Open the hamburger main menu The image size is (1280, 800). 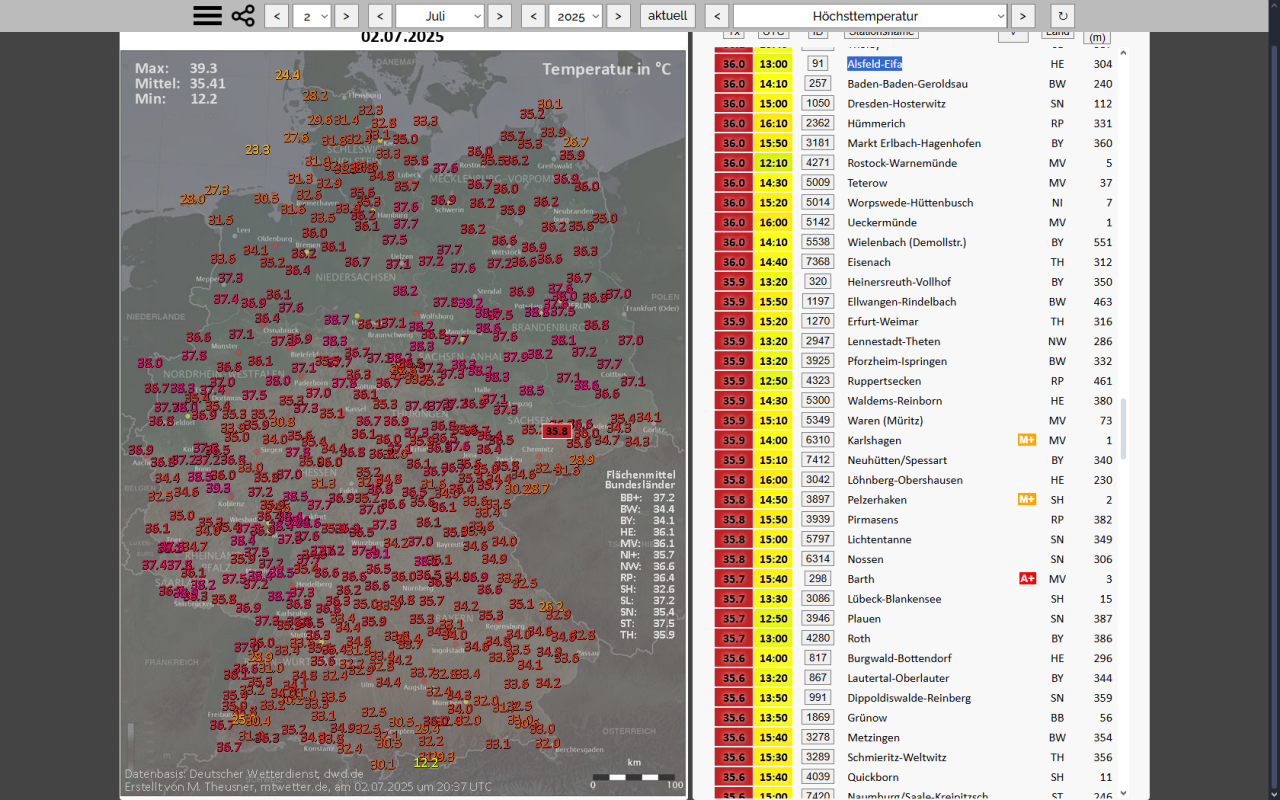pos(207,16)
